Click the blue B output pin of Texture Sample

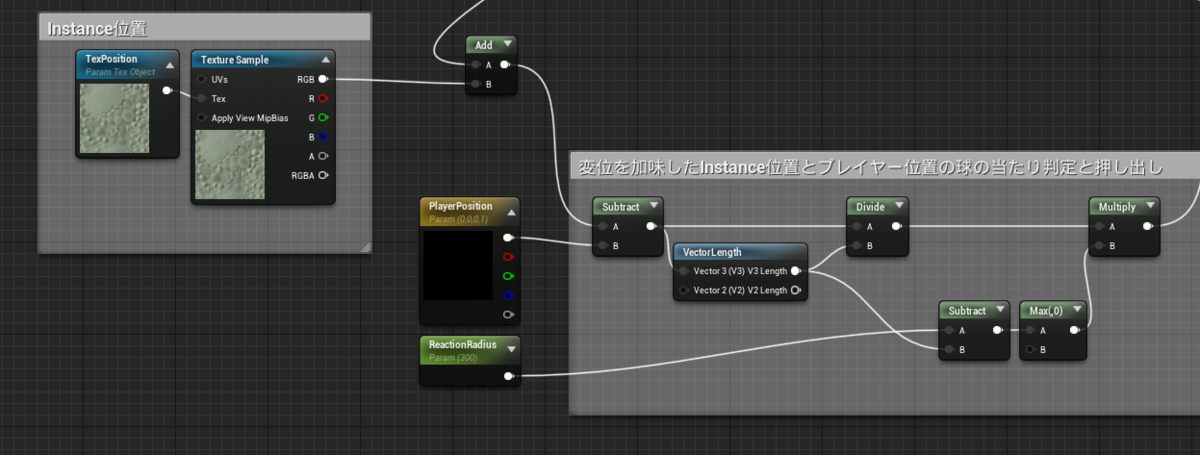tap(323, 137)
